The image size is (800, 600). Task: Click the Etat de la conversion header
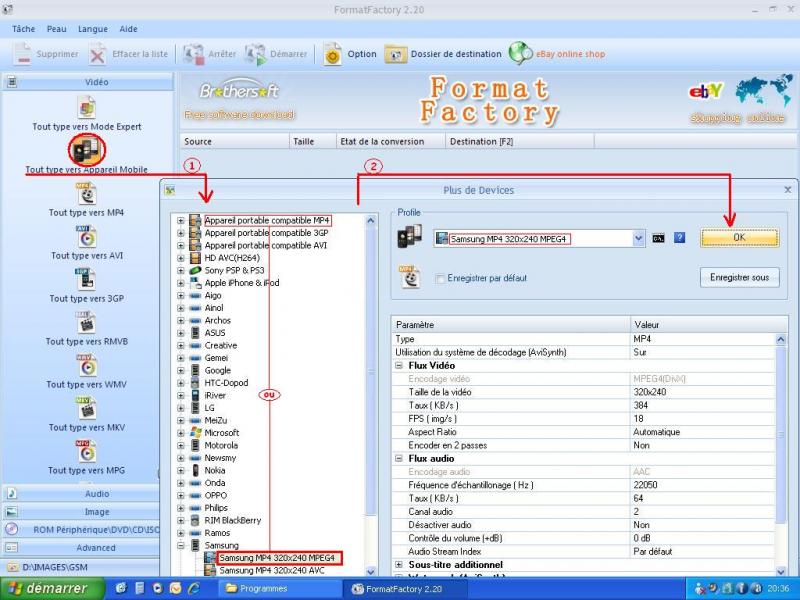click(x=390, y=141)
